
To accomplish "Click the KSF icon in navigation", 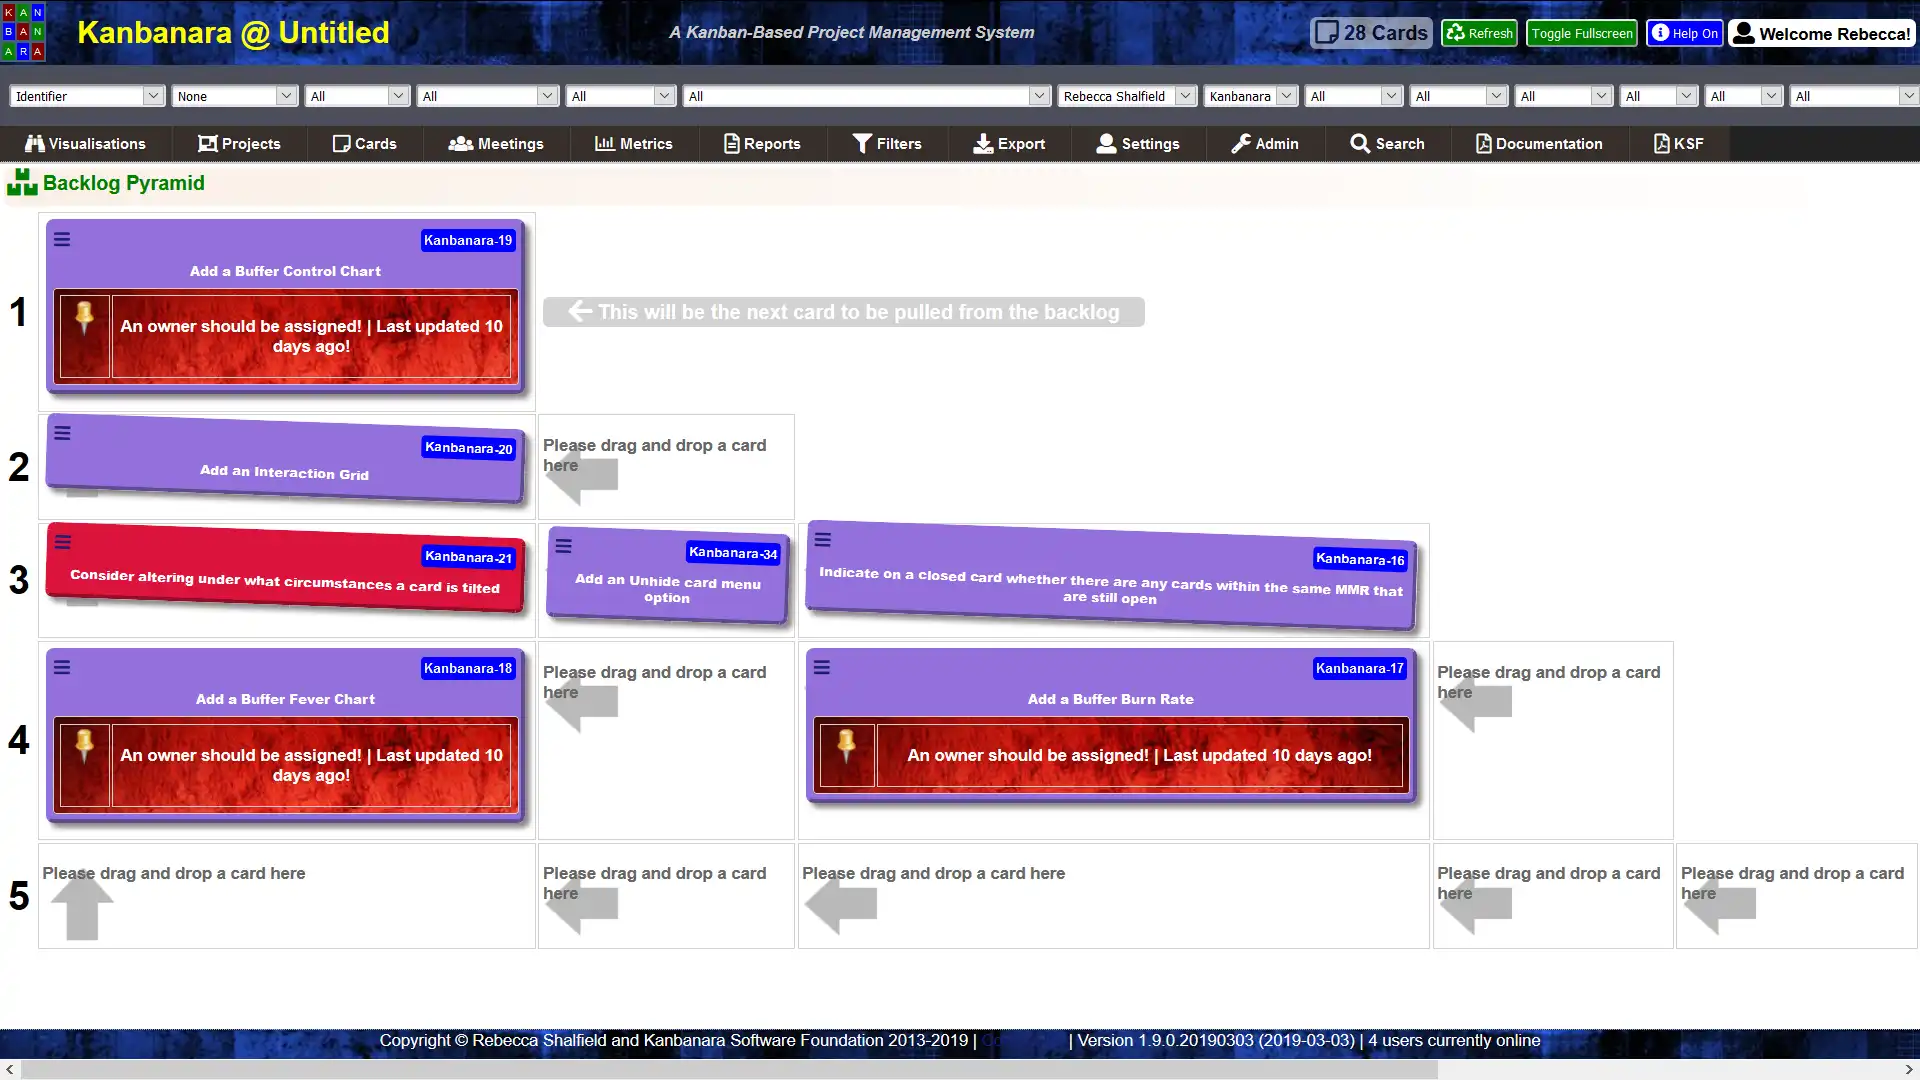I will [1659, 144].
